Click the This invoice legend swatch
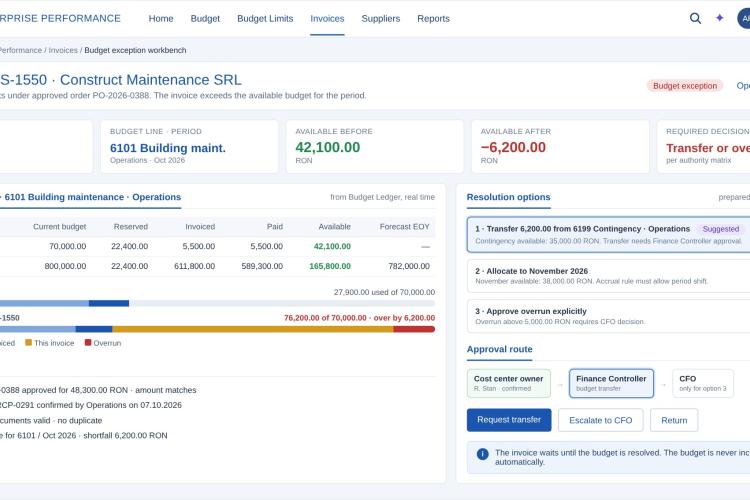This screenshot has height=500, width=750. [28, 343]
